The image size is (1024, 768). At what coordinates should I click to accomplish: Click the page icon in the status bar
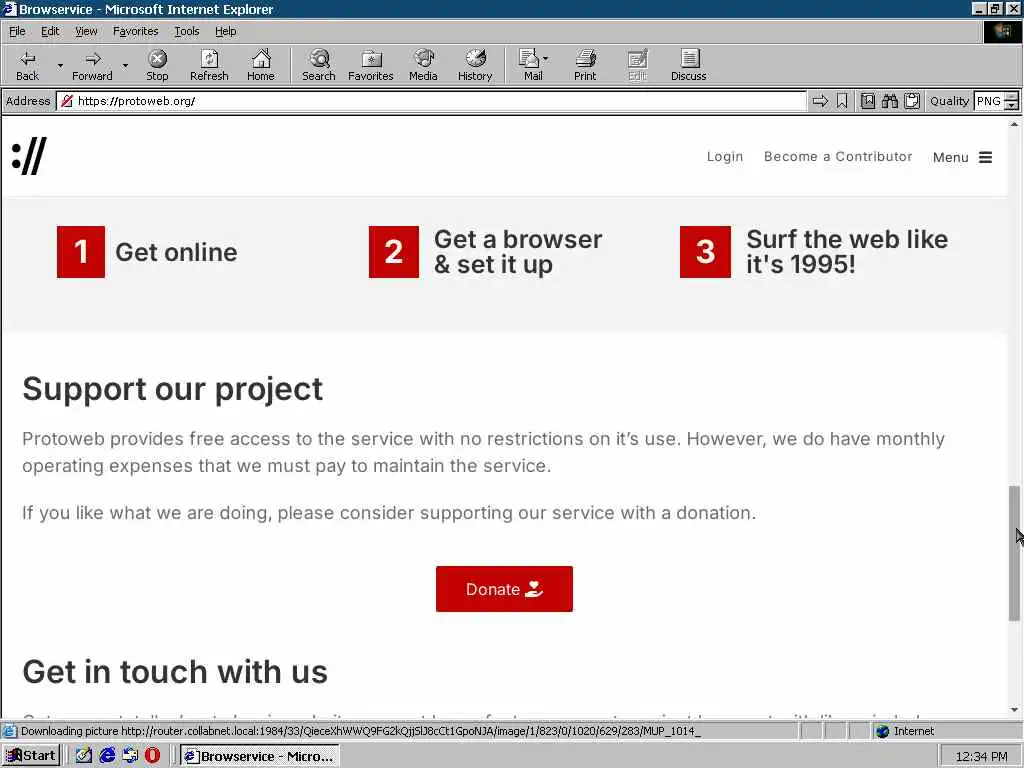click(9, 731)
